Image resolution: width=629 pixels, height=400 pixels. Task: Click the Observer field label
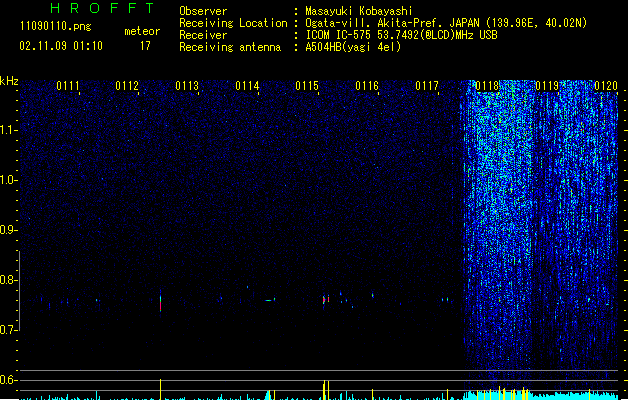coord(203,11)
